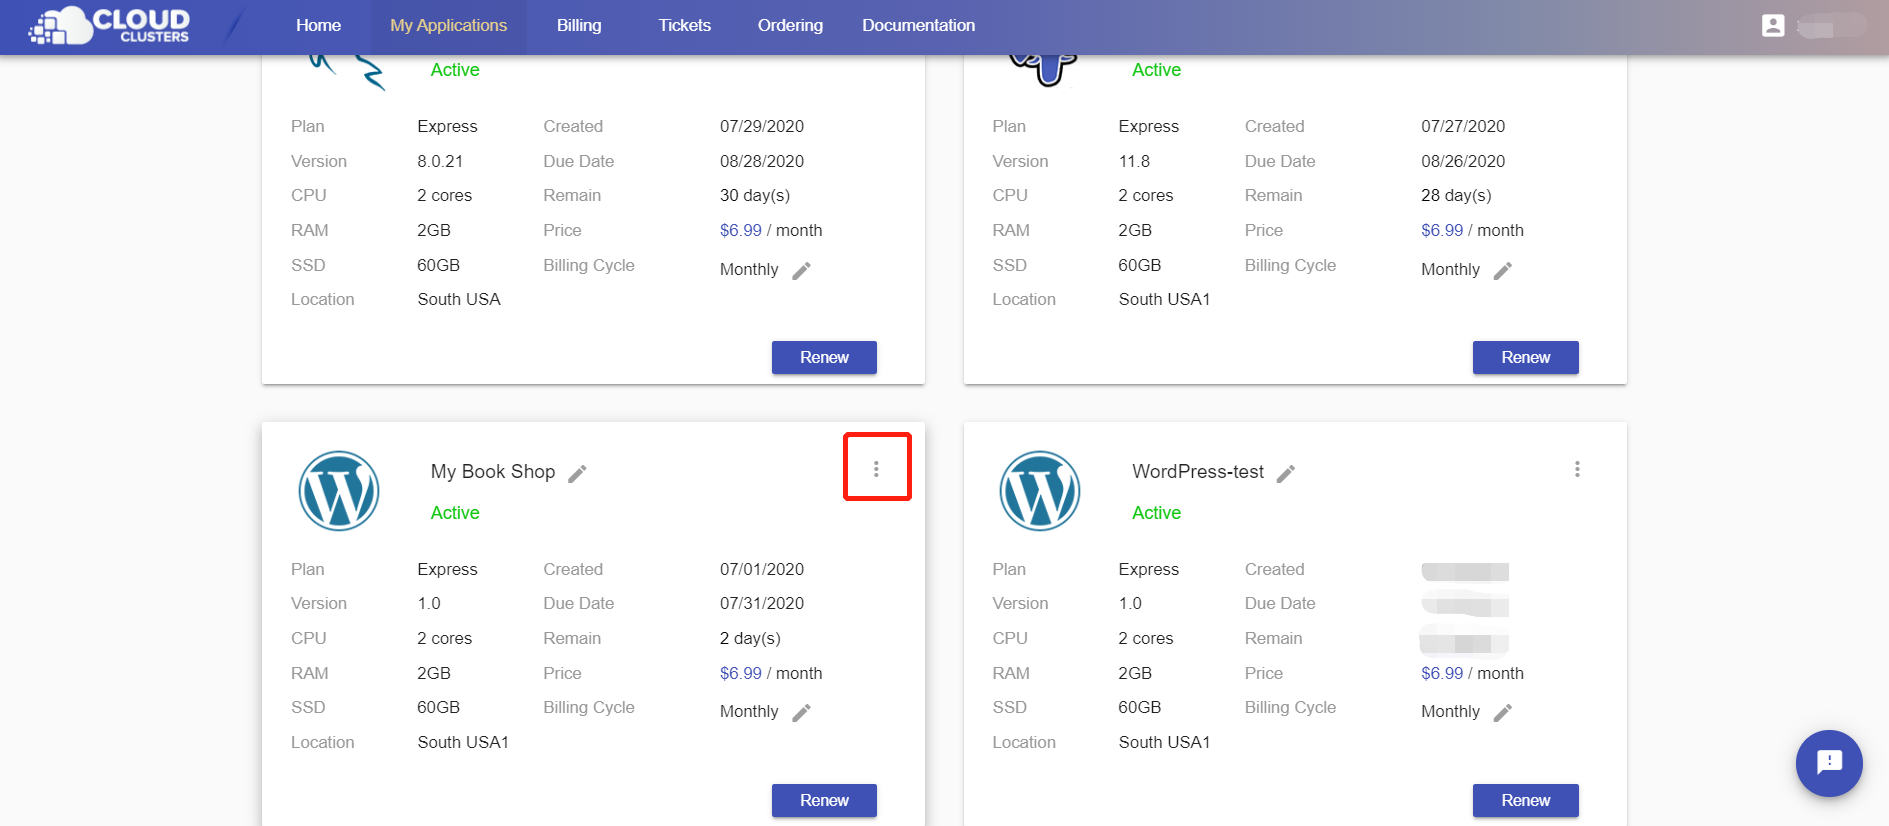
Task: Edit the WordPress-test name
Action: pyautogui.click(x=1286, y=474)
